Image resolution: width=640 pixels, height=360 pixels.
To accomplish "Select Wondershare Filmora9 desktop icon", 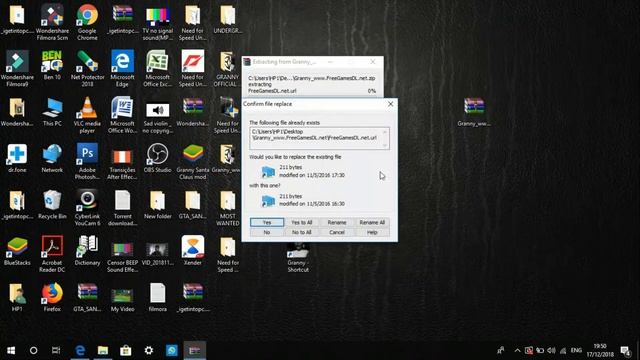I will click(17, 68).
